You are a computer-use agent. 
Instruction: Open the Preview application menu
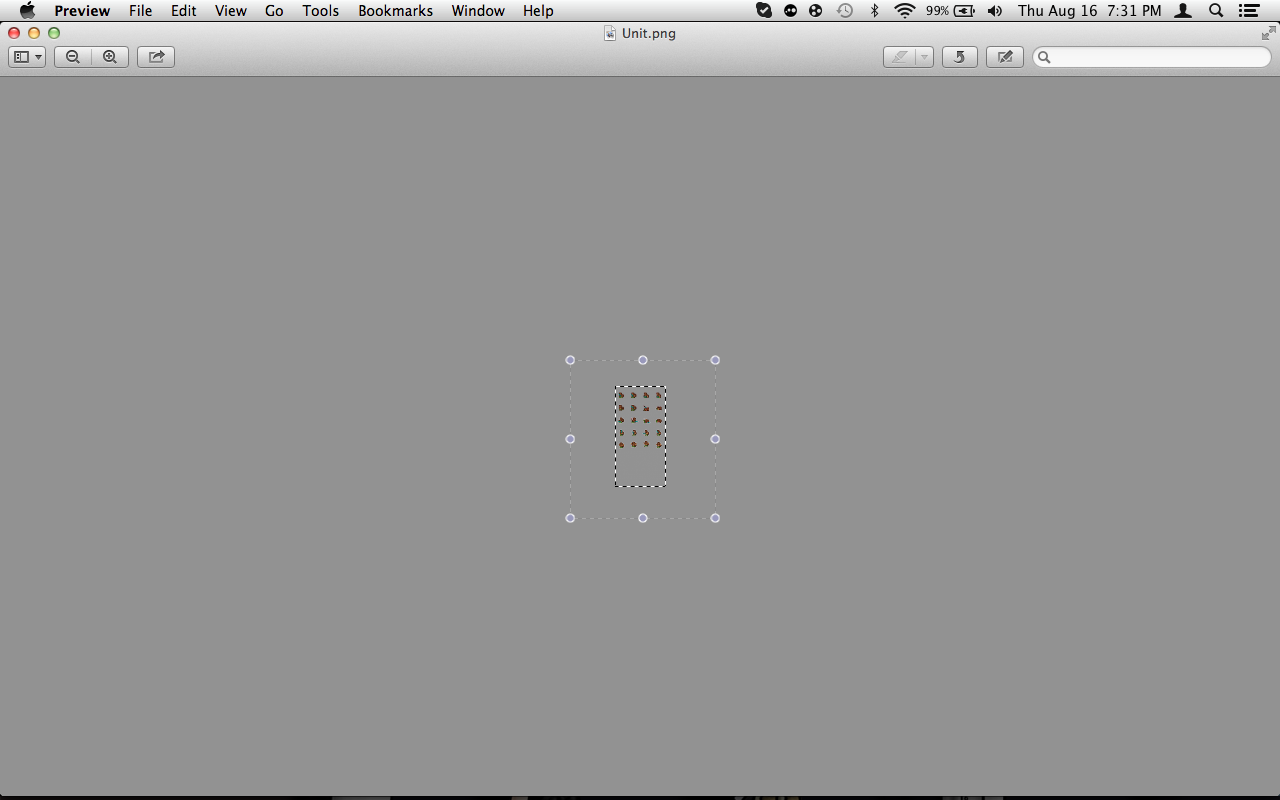click(x=82, y=11)
